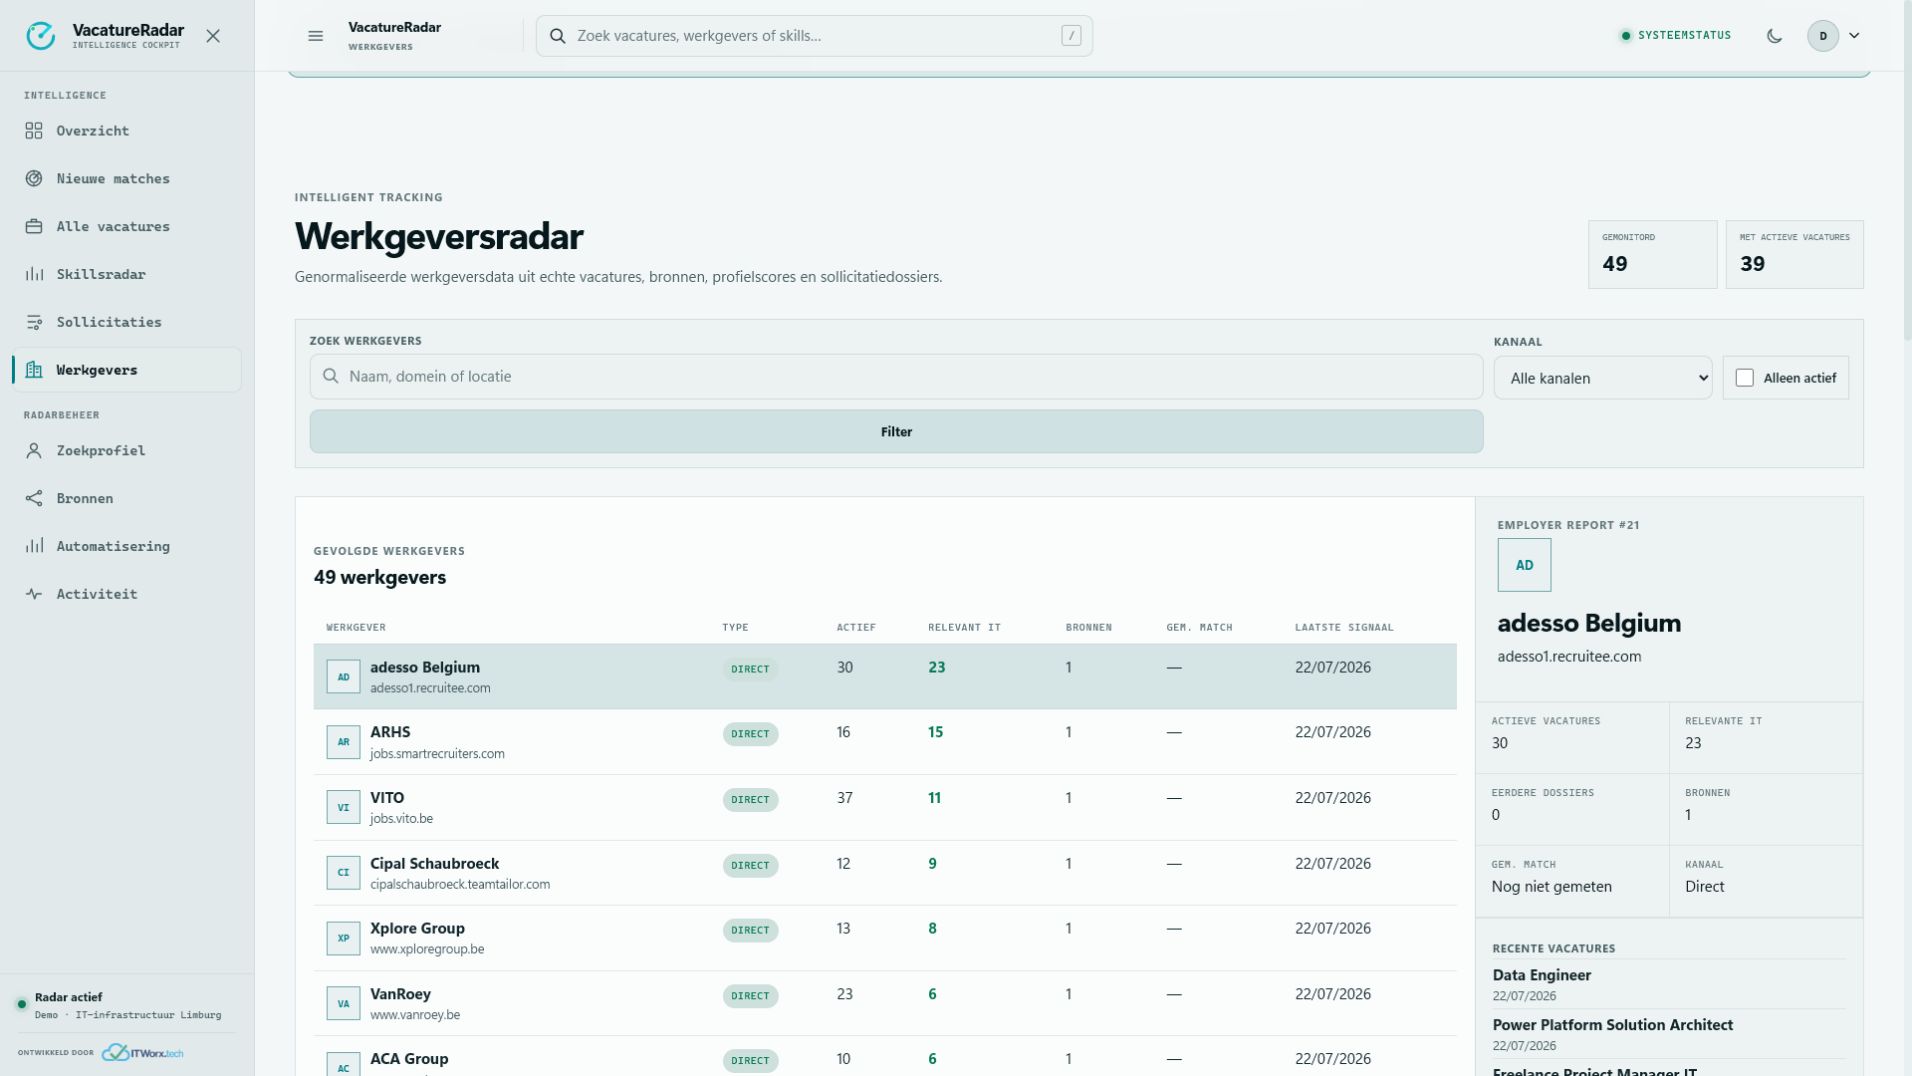The image size is (1912, 1076).
Task: Enable the Alleen actief checkbox
Action: click(1745, 378)
